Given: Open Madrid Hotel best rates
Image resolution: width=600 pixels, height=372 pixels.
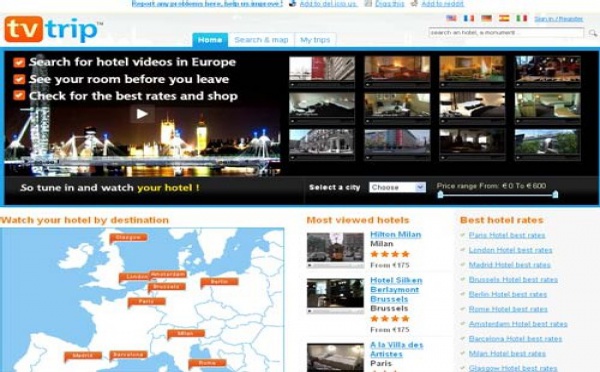Looking at the screenshot, I should tap(510, 265).
